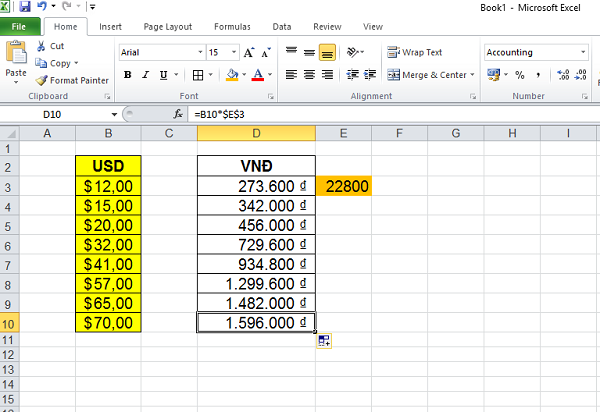Click the Save icon in Quick Access Toolbar
This screenshot has width=600, height=412.
tap(25, 7)
